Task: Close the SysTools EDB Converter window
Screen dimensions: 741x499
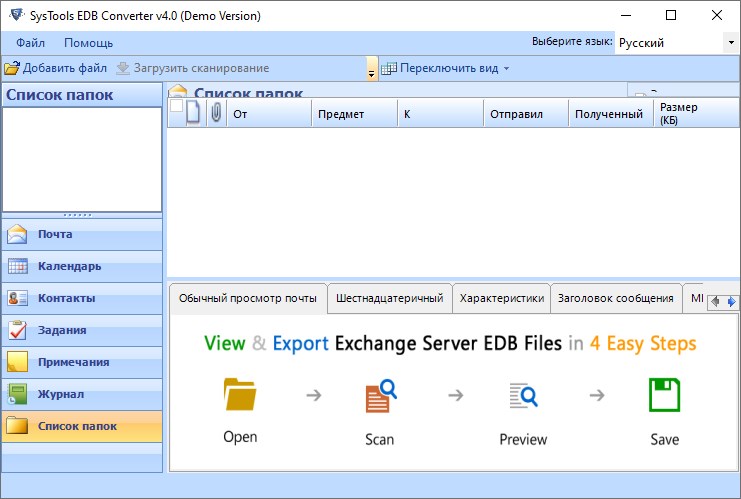Action: (717, 15)
